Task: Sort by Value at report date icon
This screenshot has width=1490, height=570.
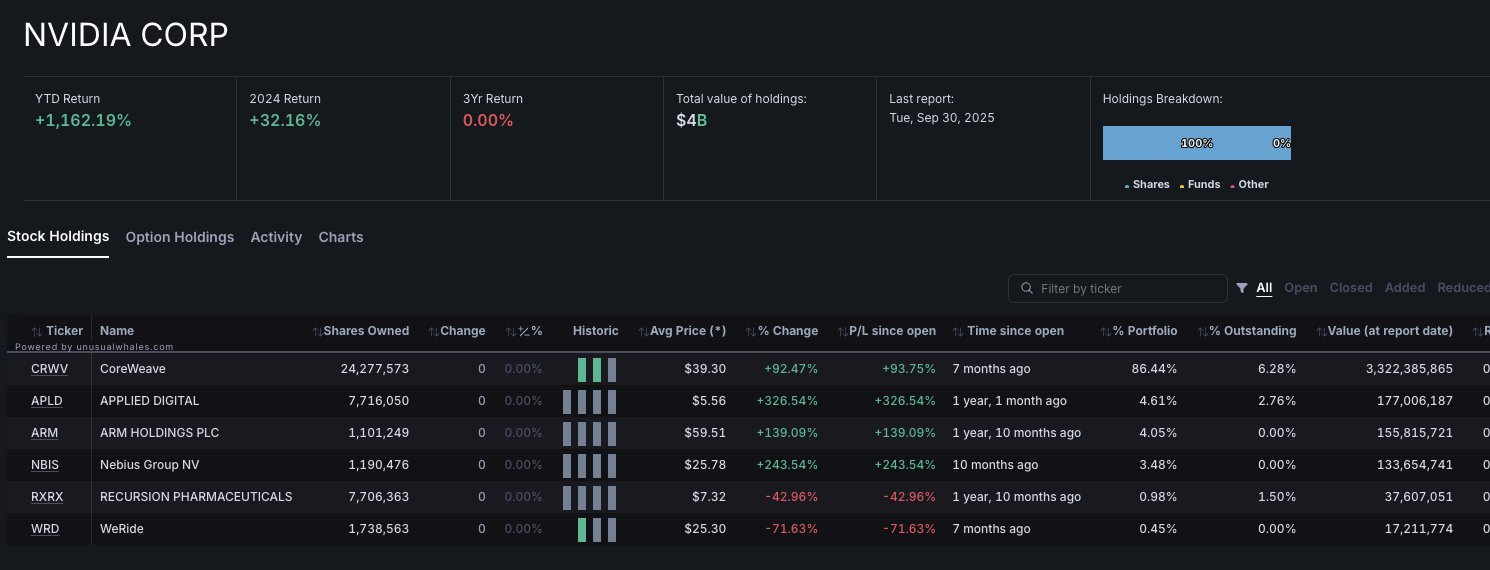Action: click(x=1321, y=331)
